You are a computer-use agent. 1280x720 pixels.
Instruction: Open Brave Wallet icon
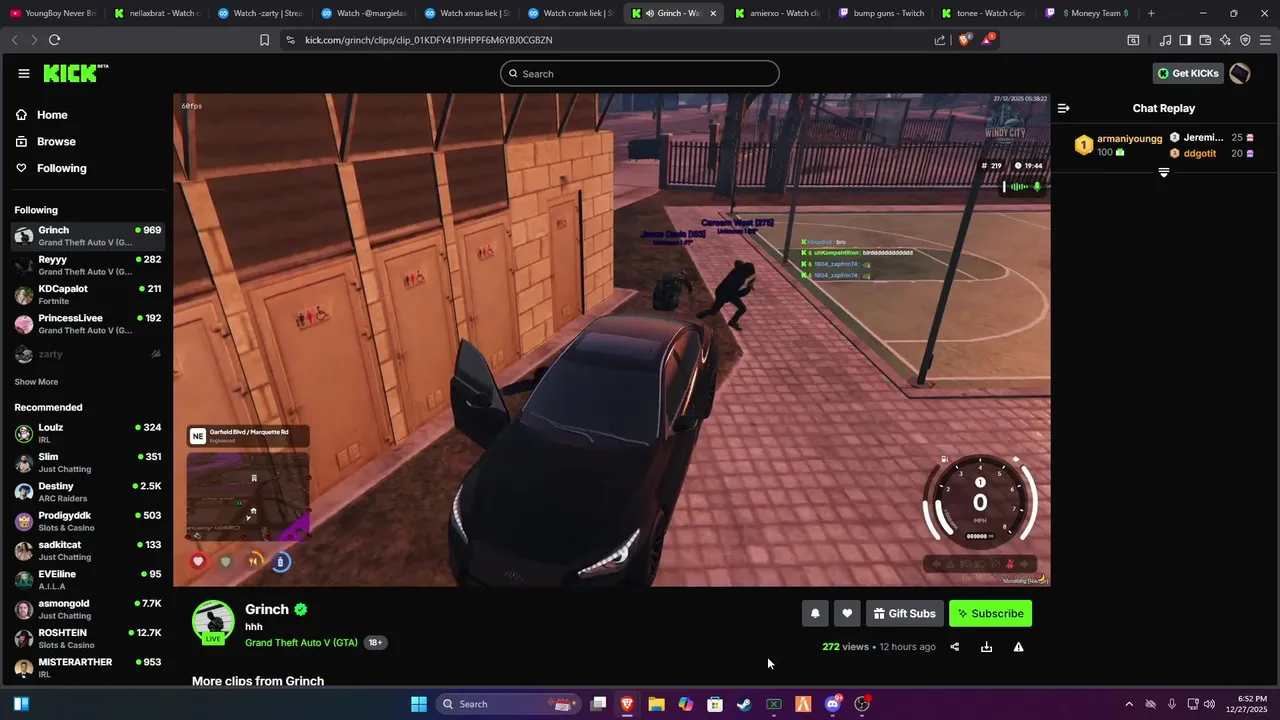(1205, 40)
